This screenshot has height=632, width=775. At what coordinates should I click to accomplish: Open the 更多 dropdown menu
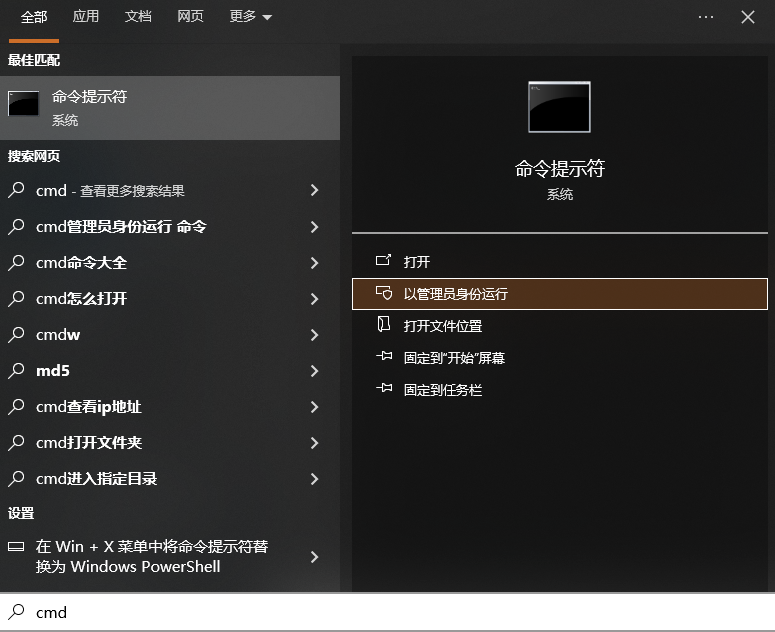[251, 17]
